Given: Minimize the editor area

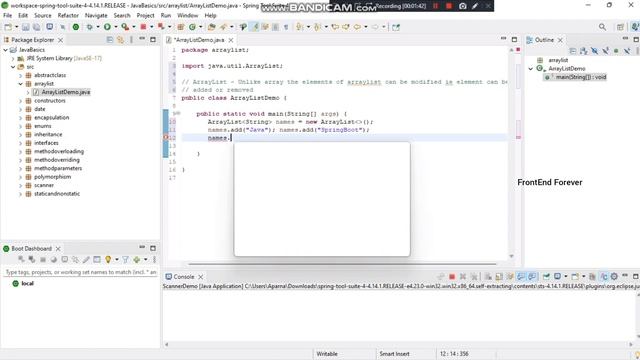Looking at the screenshot, I should 503,39.
